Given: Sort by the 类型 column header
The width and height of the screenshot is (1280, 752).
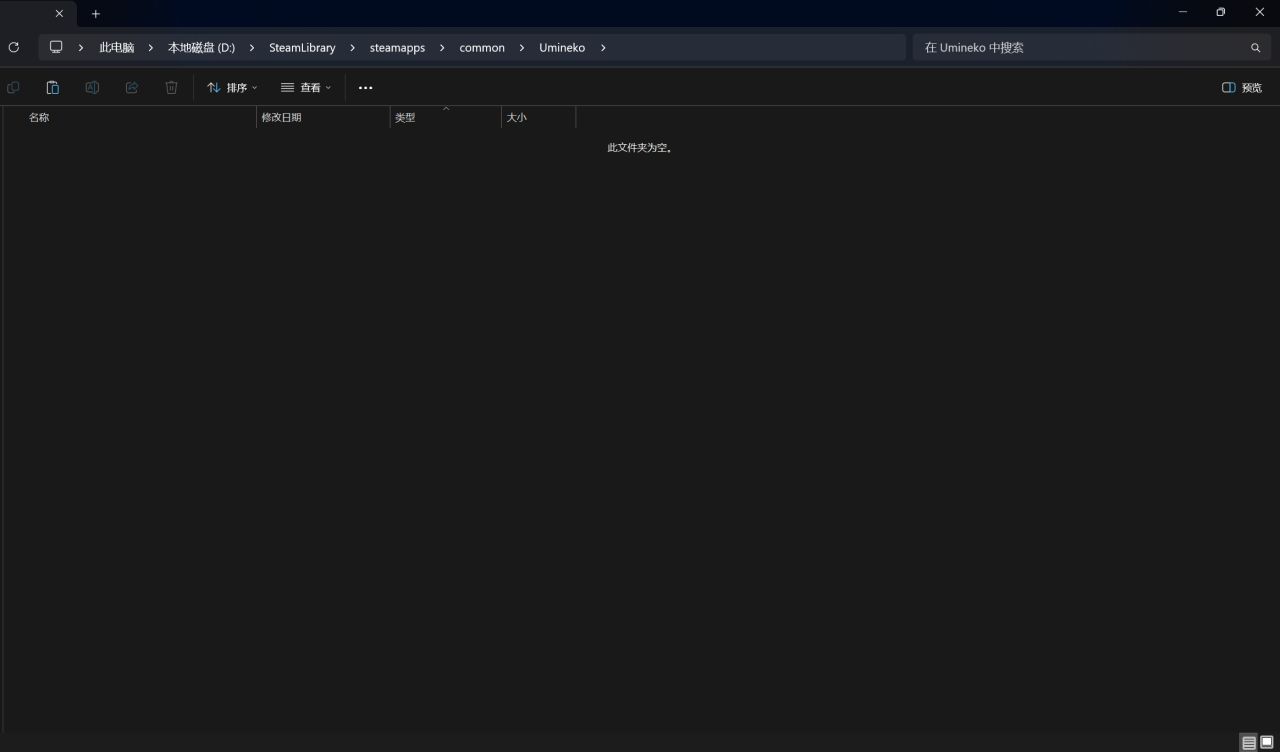Looking at the screenshot, I should (x=445, y=117).
